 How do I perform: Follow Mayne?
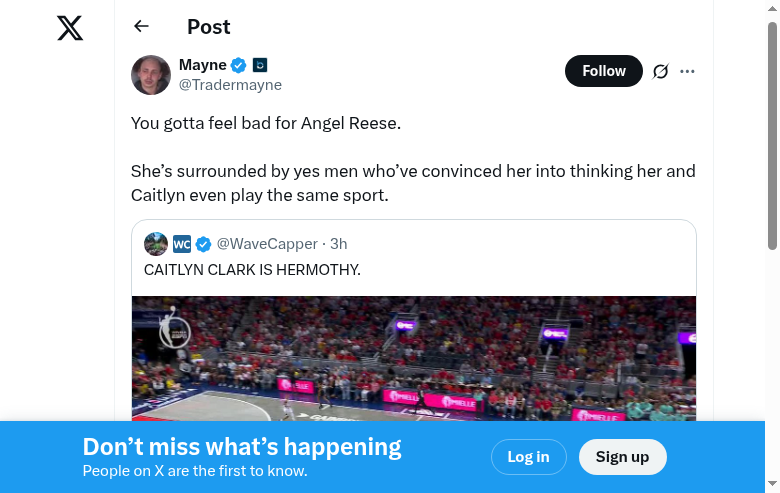[x=604, y=71]
